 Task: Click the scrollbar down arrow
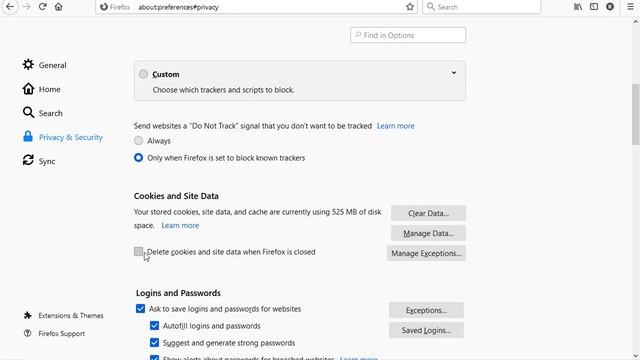coord(636,356)
